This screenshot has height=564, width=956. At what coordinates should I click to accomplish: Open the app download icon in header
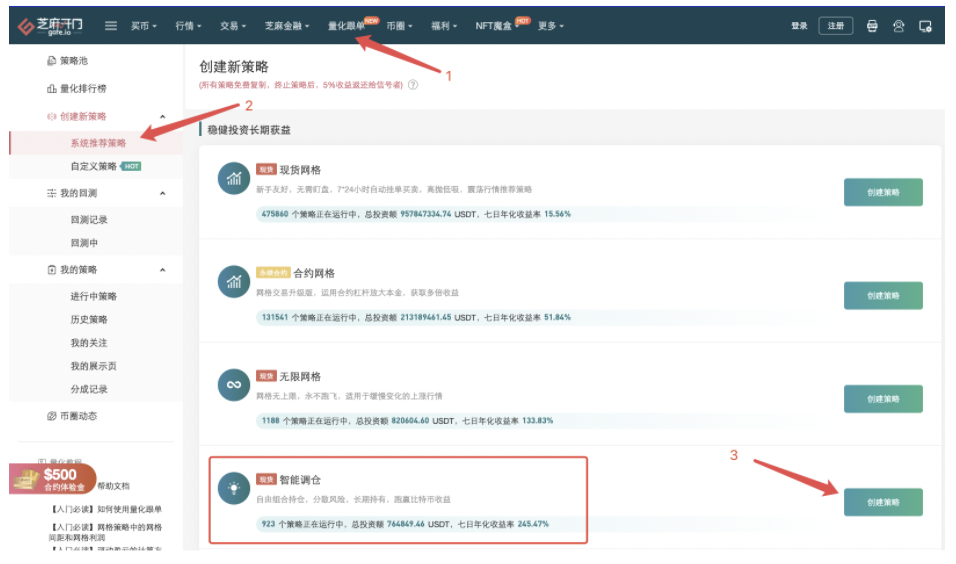pyautogui.click(x=872, y=26)
